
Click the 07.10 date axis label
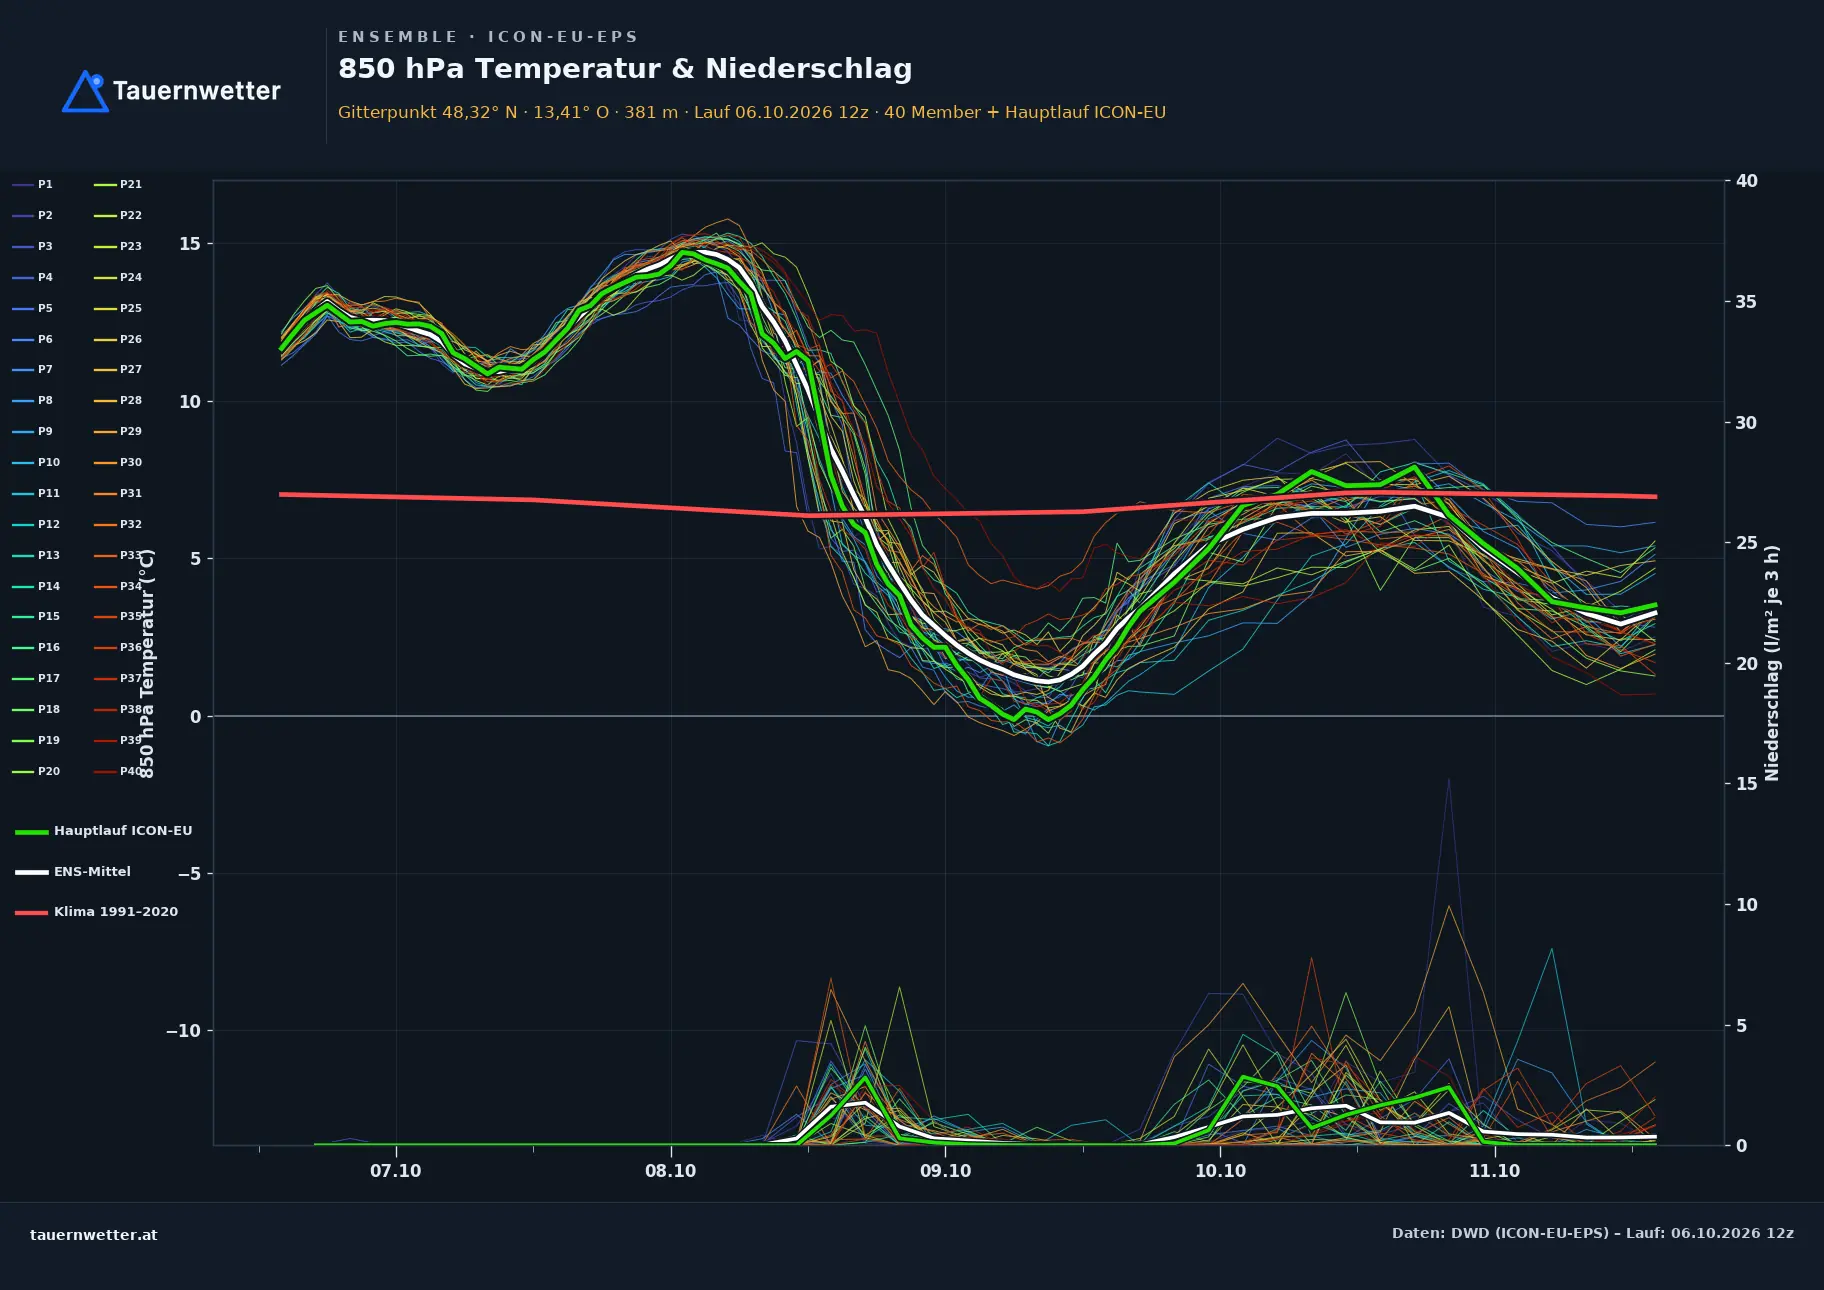click(396, 1171)
